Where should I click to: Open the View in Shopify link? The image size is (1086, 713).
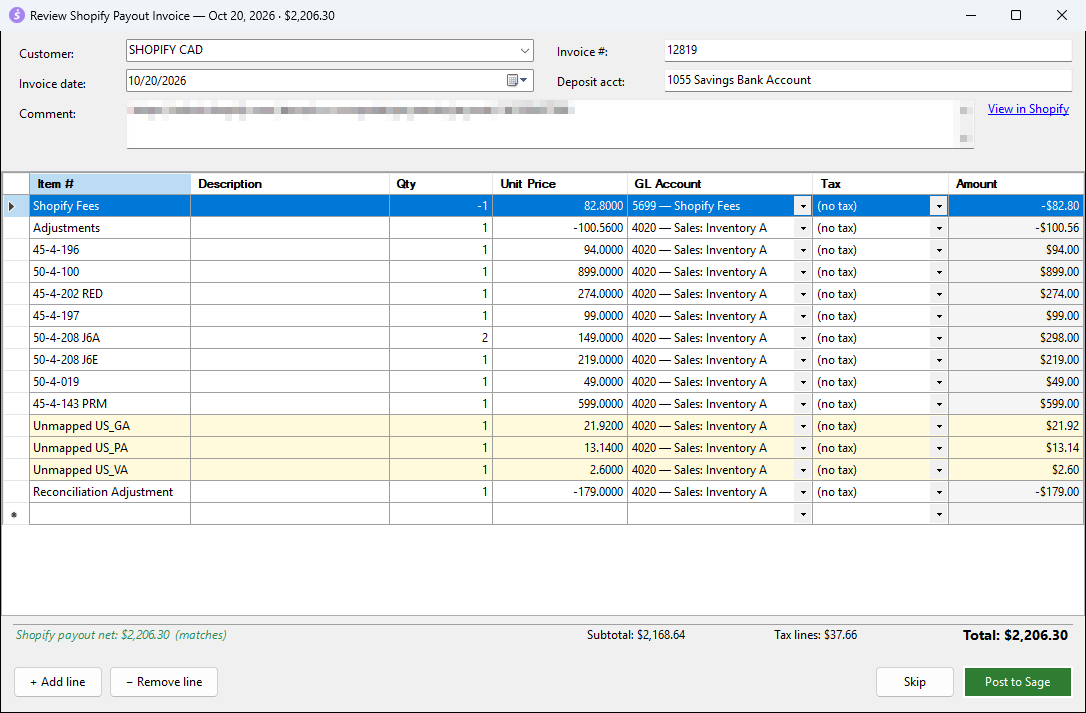click(x=1028, y=109)
